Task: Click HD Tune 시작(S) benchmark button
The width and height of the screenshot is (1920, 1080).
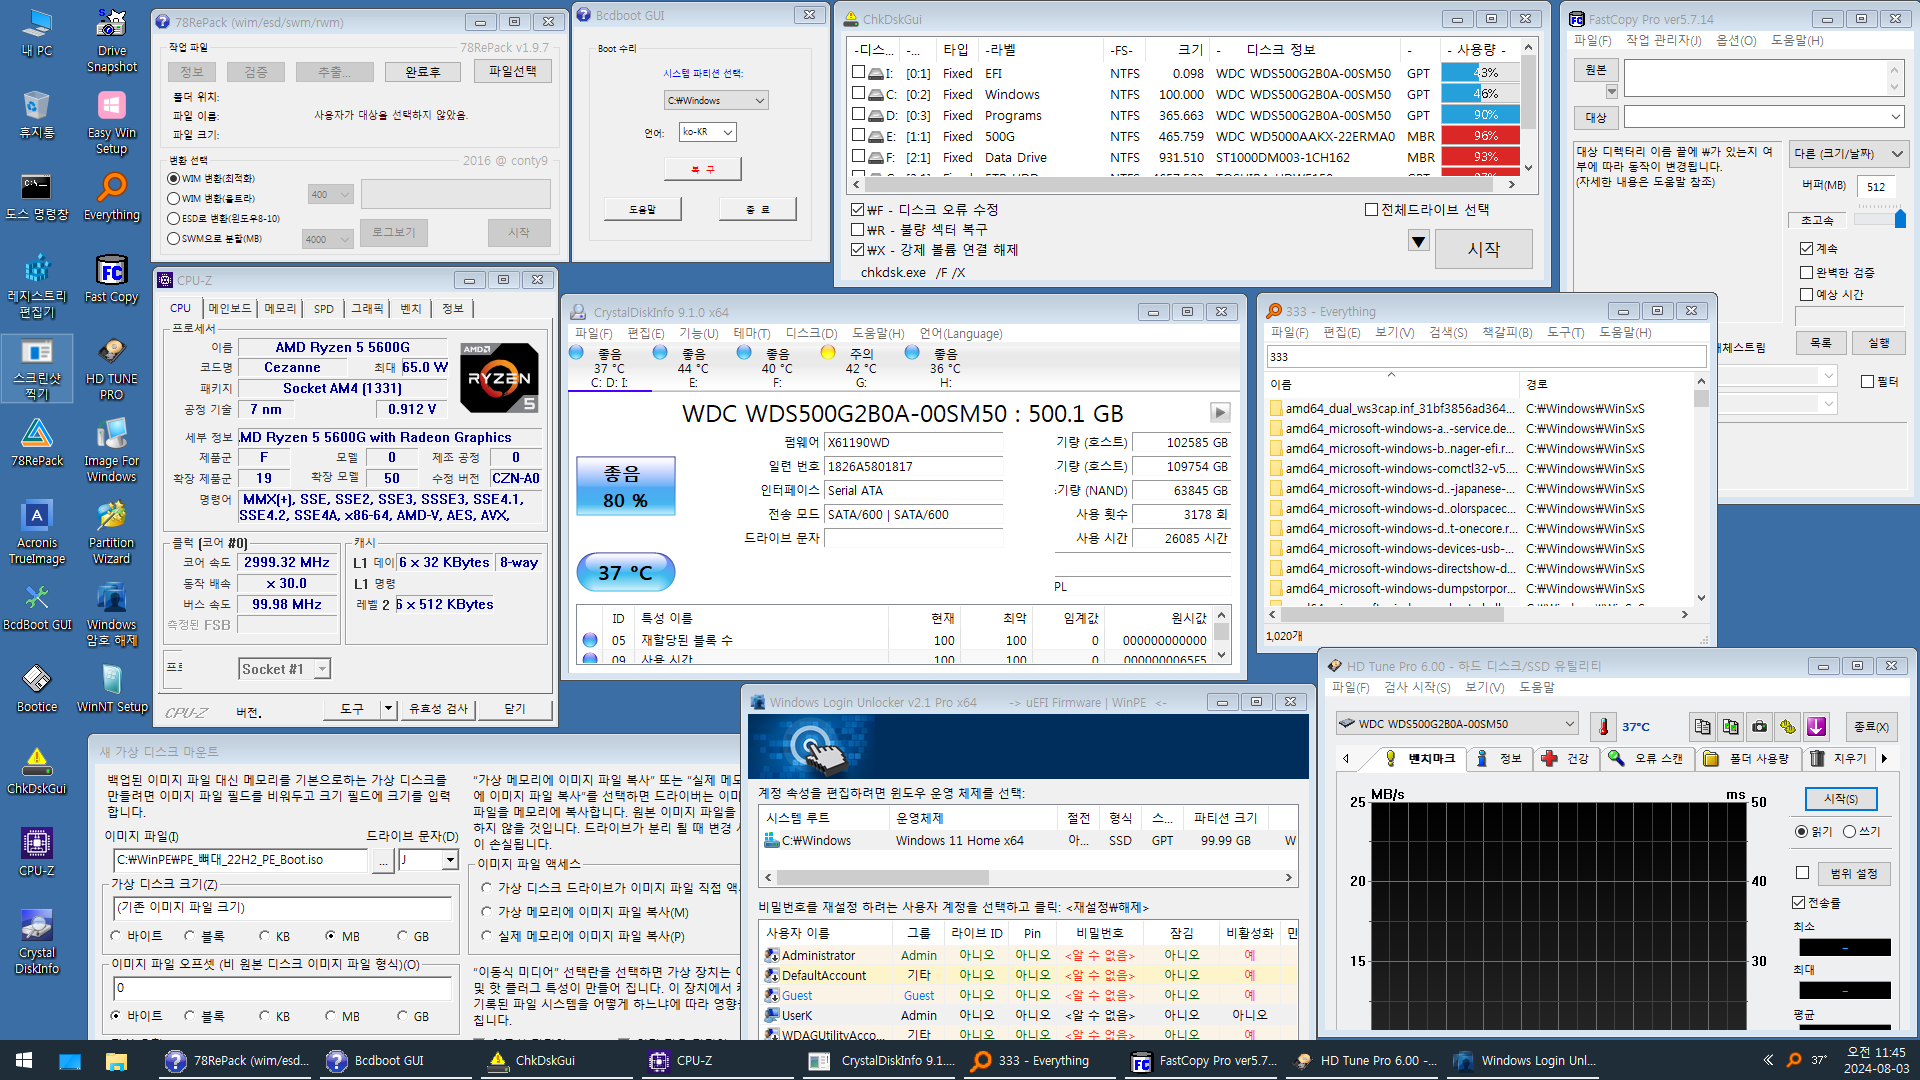Action: [1841, 799]
